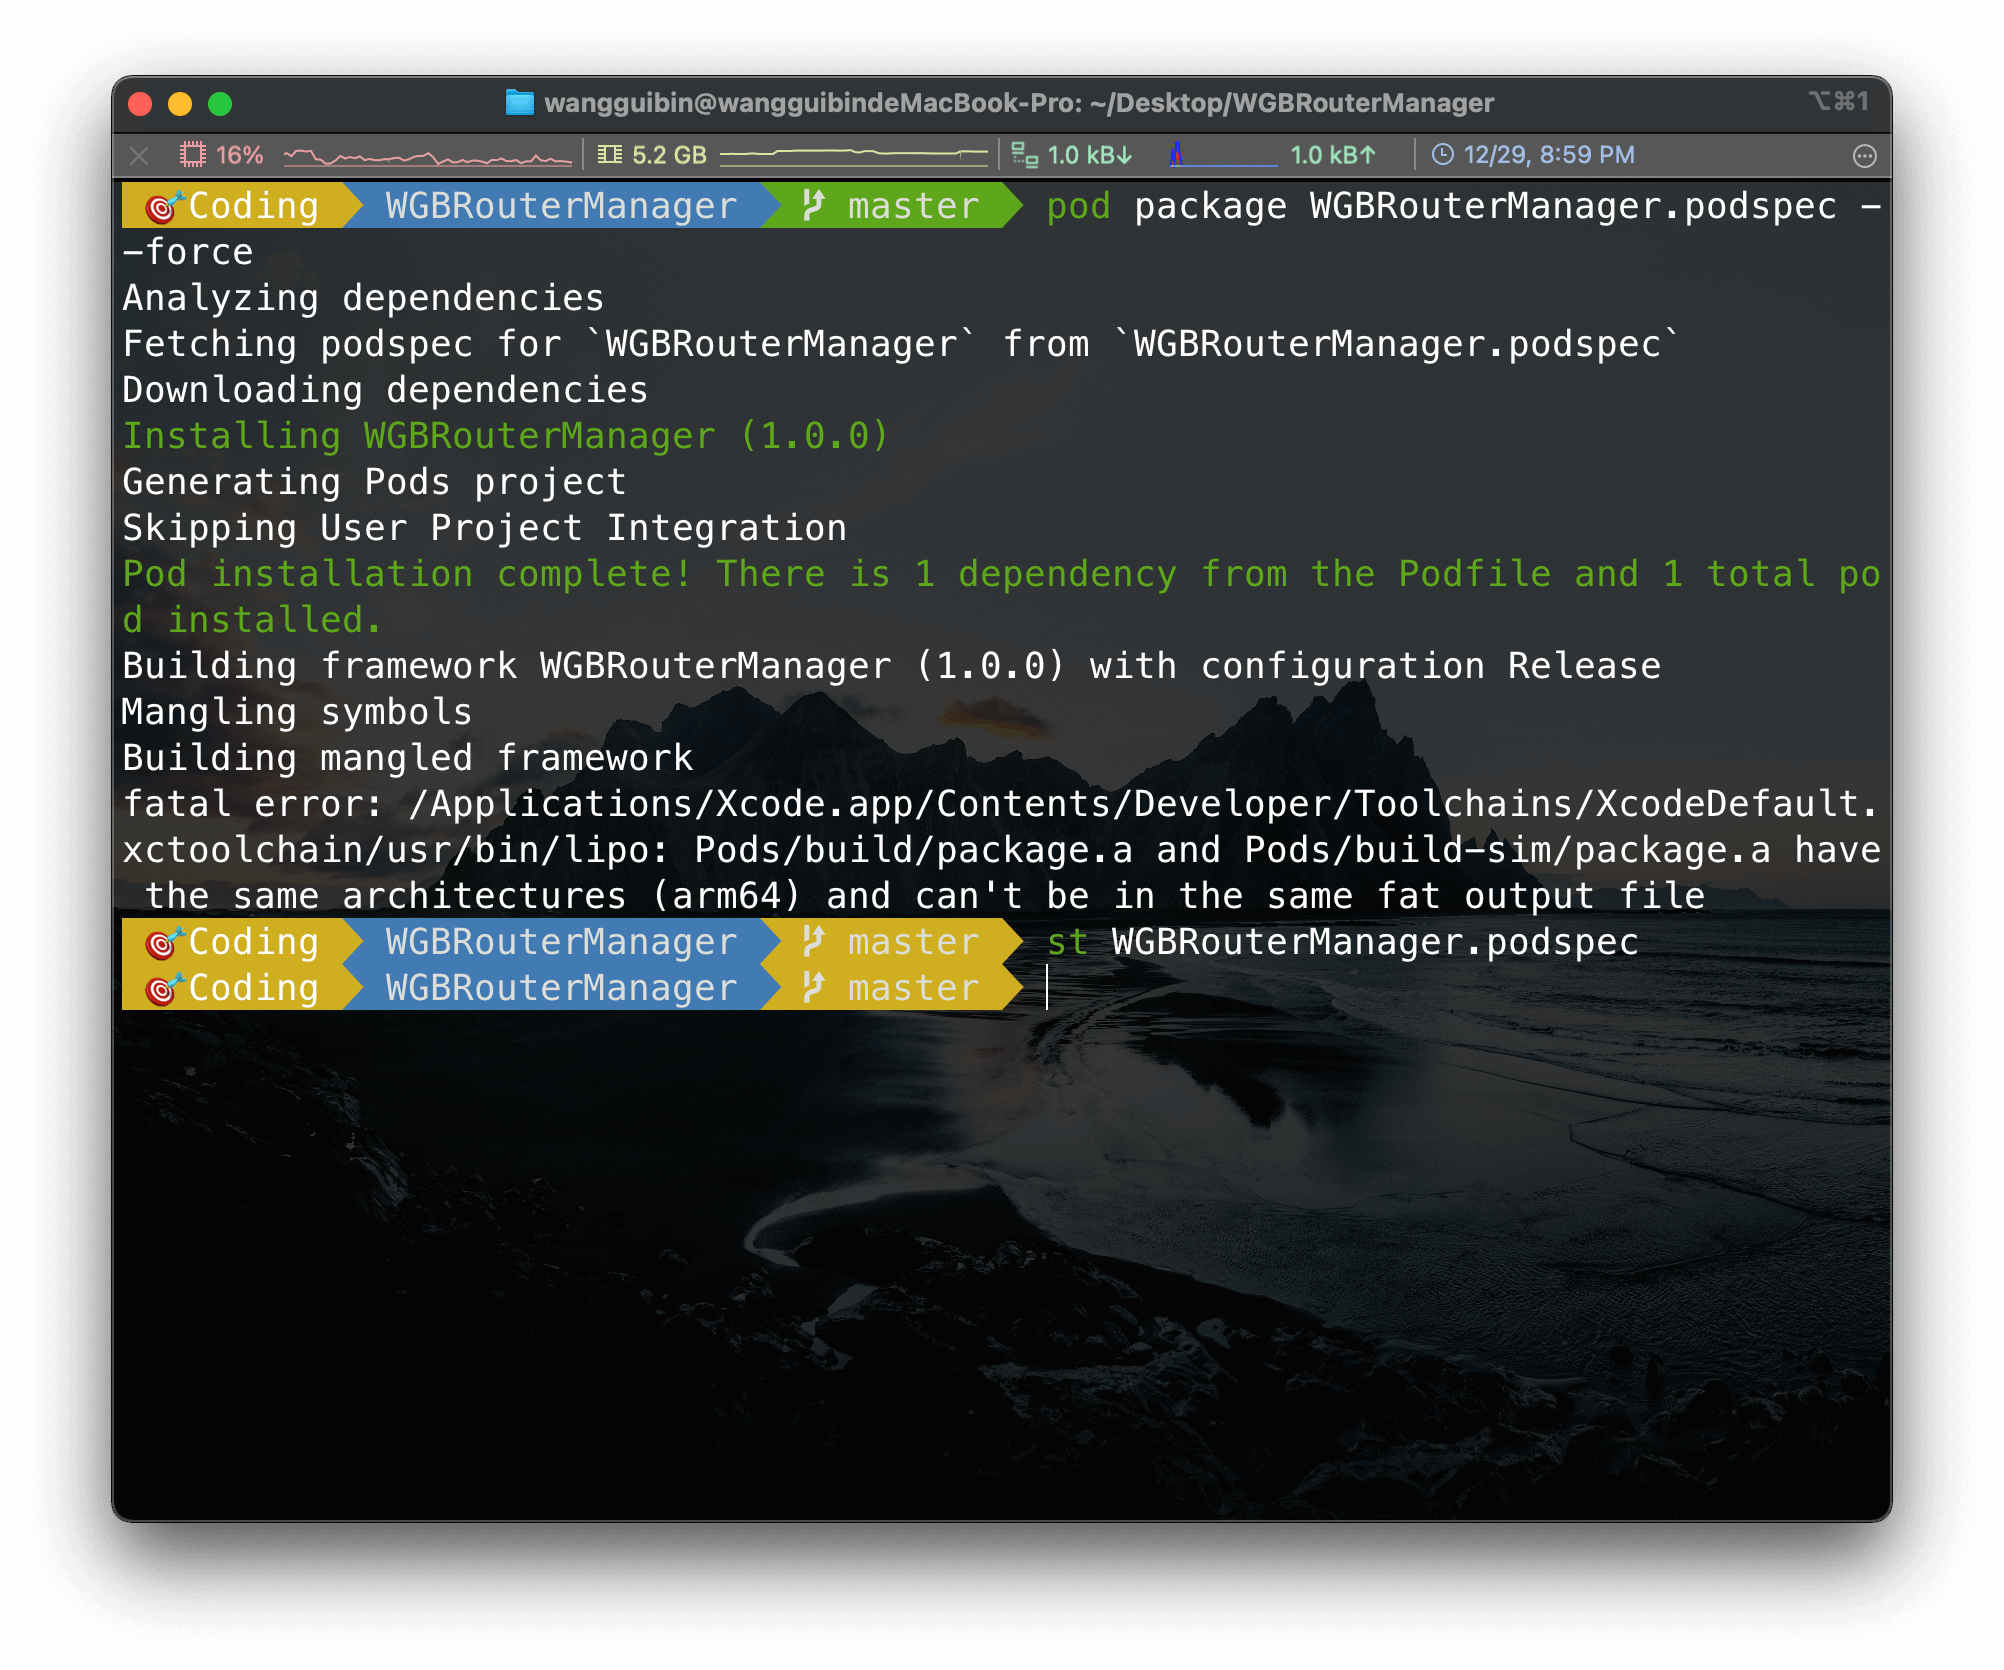Click the 'fatal error:' text
Screen dimensions: 2004x1670
[x=253, y=804]
